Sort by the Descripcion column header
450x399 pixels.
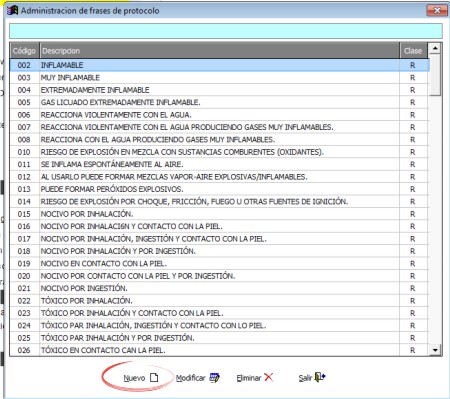click(219, 51)
